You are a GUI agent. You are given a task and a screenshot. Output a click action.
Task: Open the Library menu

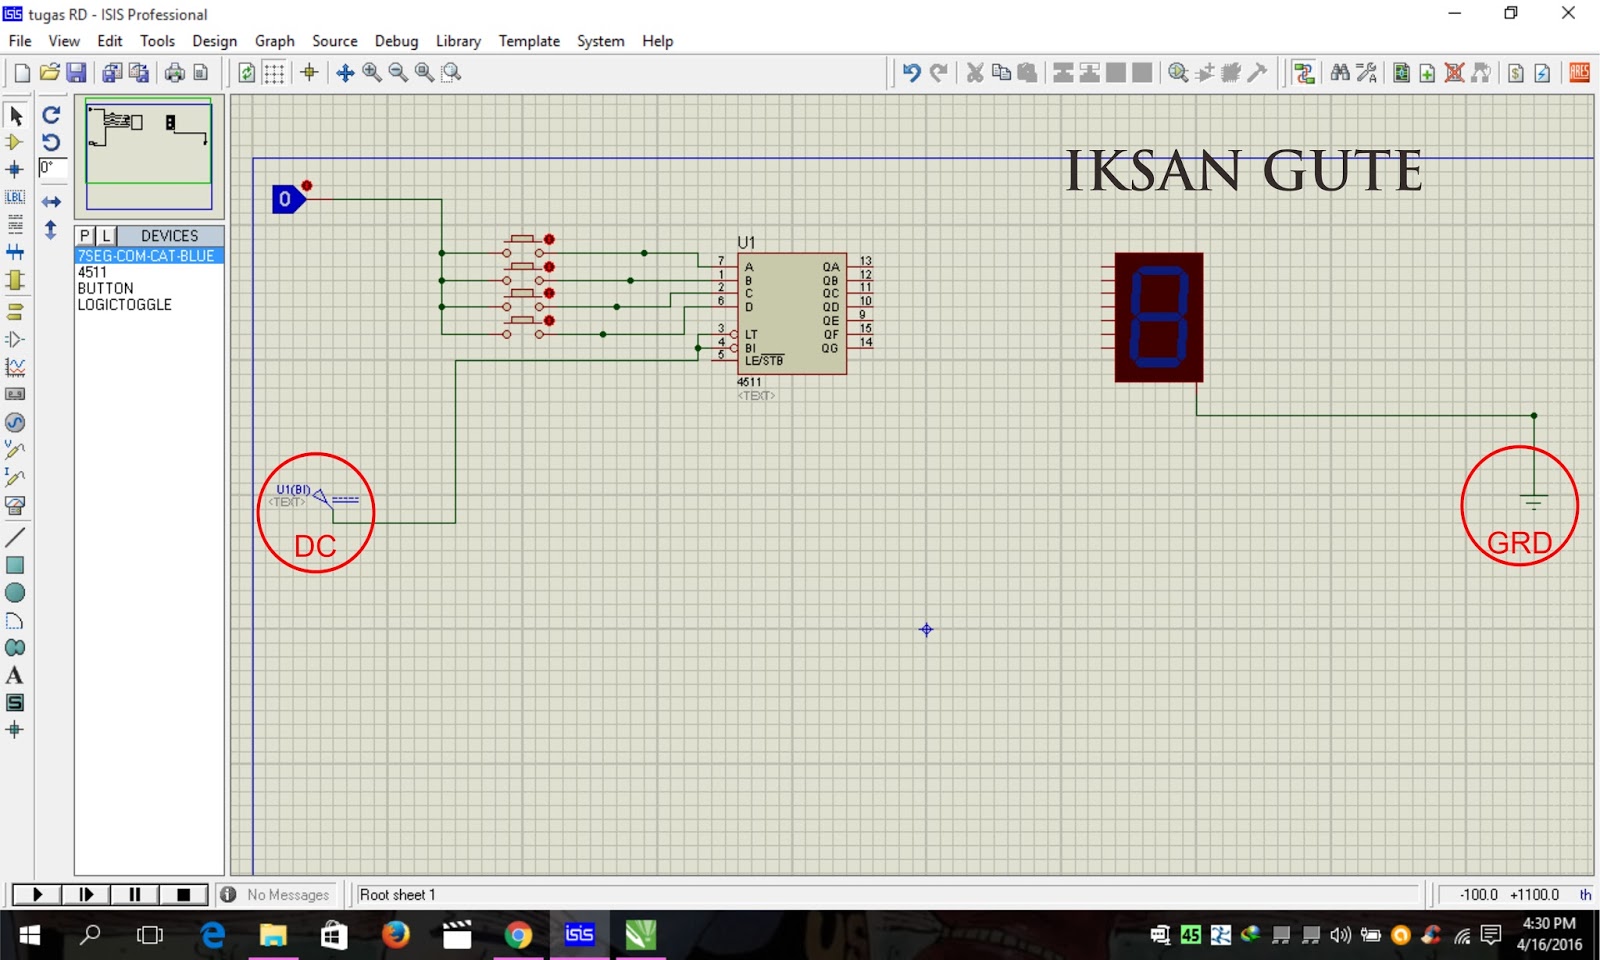(x=457, y=41)
